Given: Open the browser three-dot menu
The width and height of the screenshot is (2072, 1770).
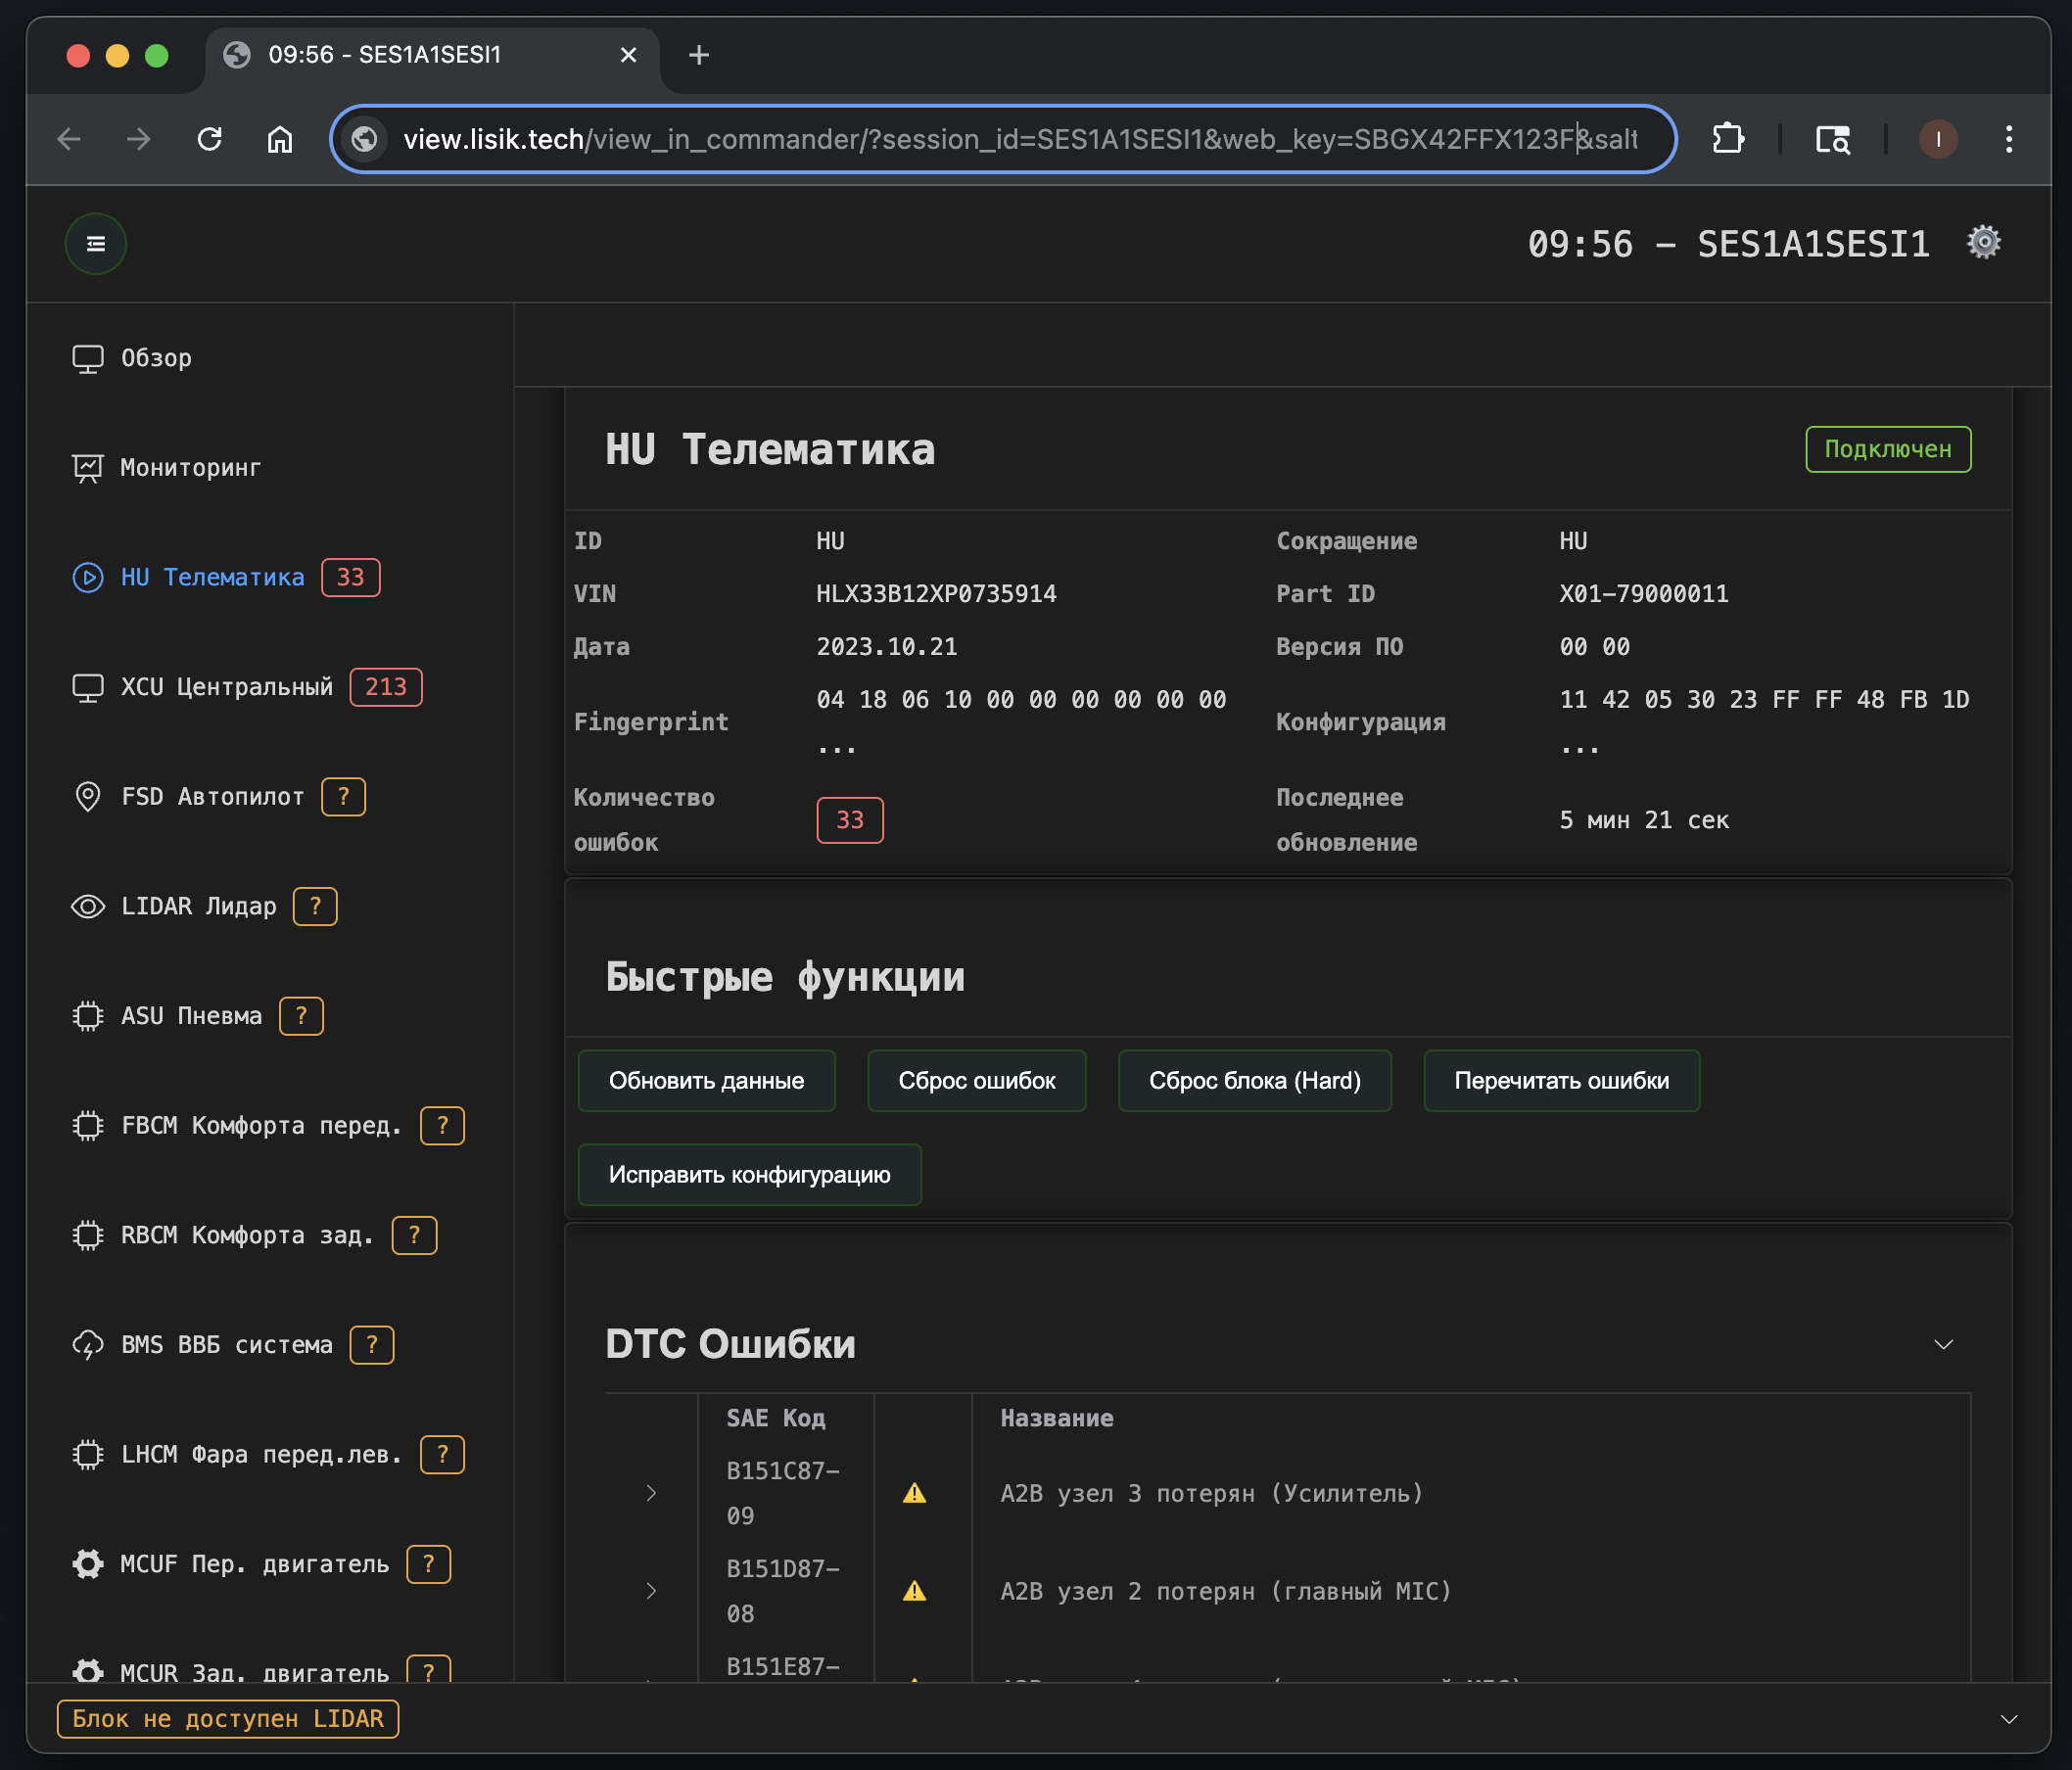Looking at the screenshot, I should (2008, 139).
